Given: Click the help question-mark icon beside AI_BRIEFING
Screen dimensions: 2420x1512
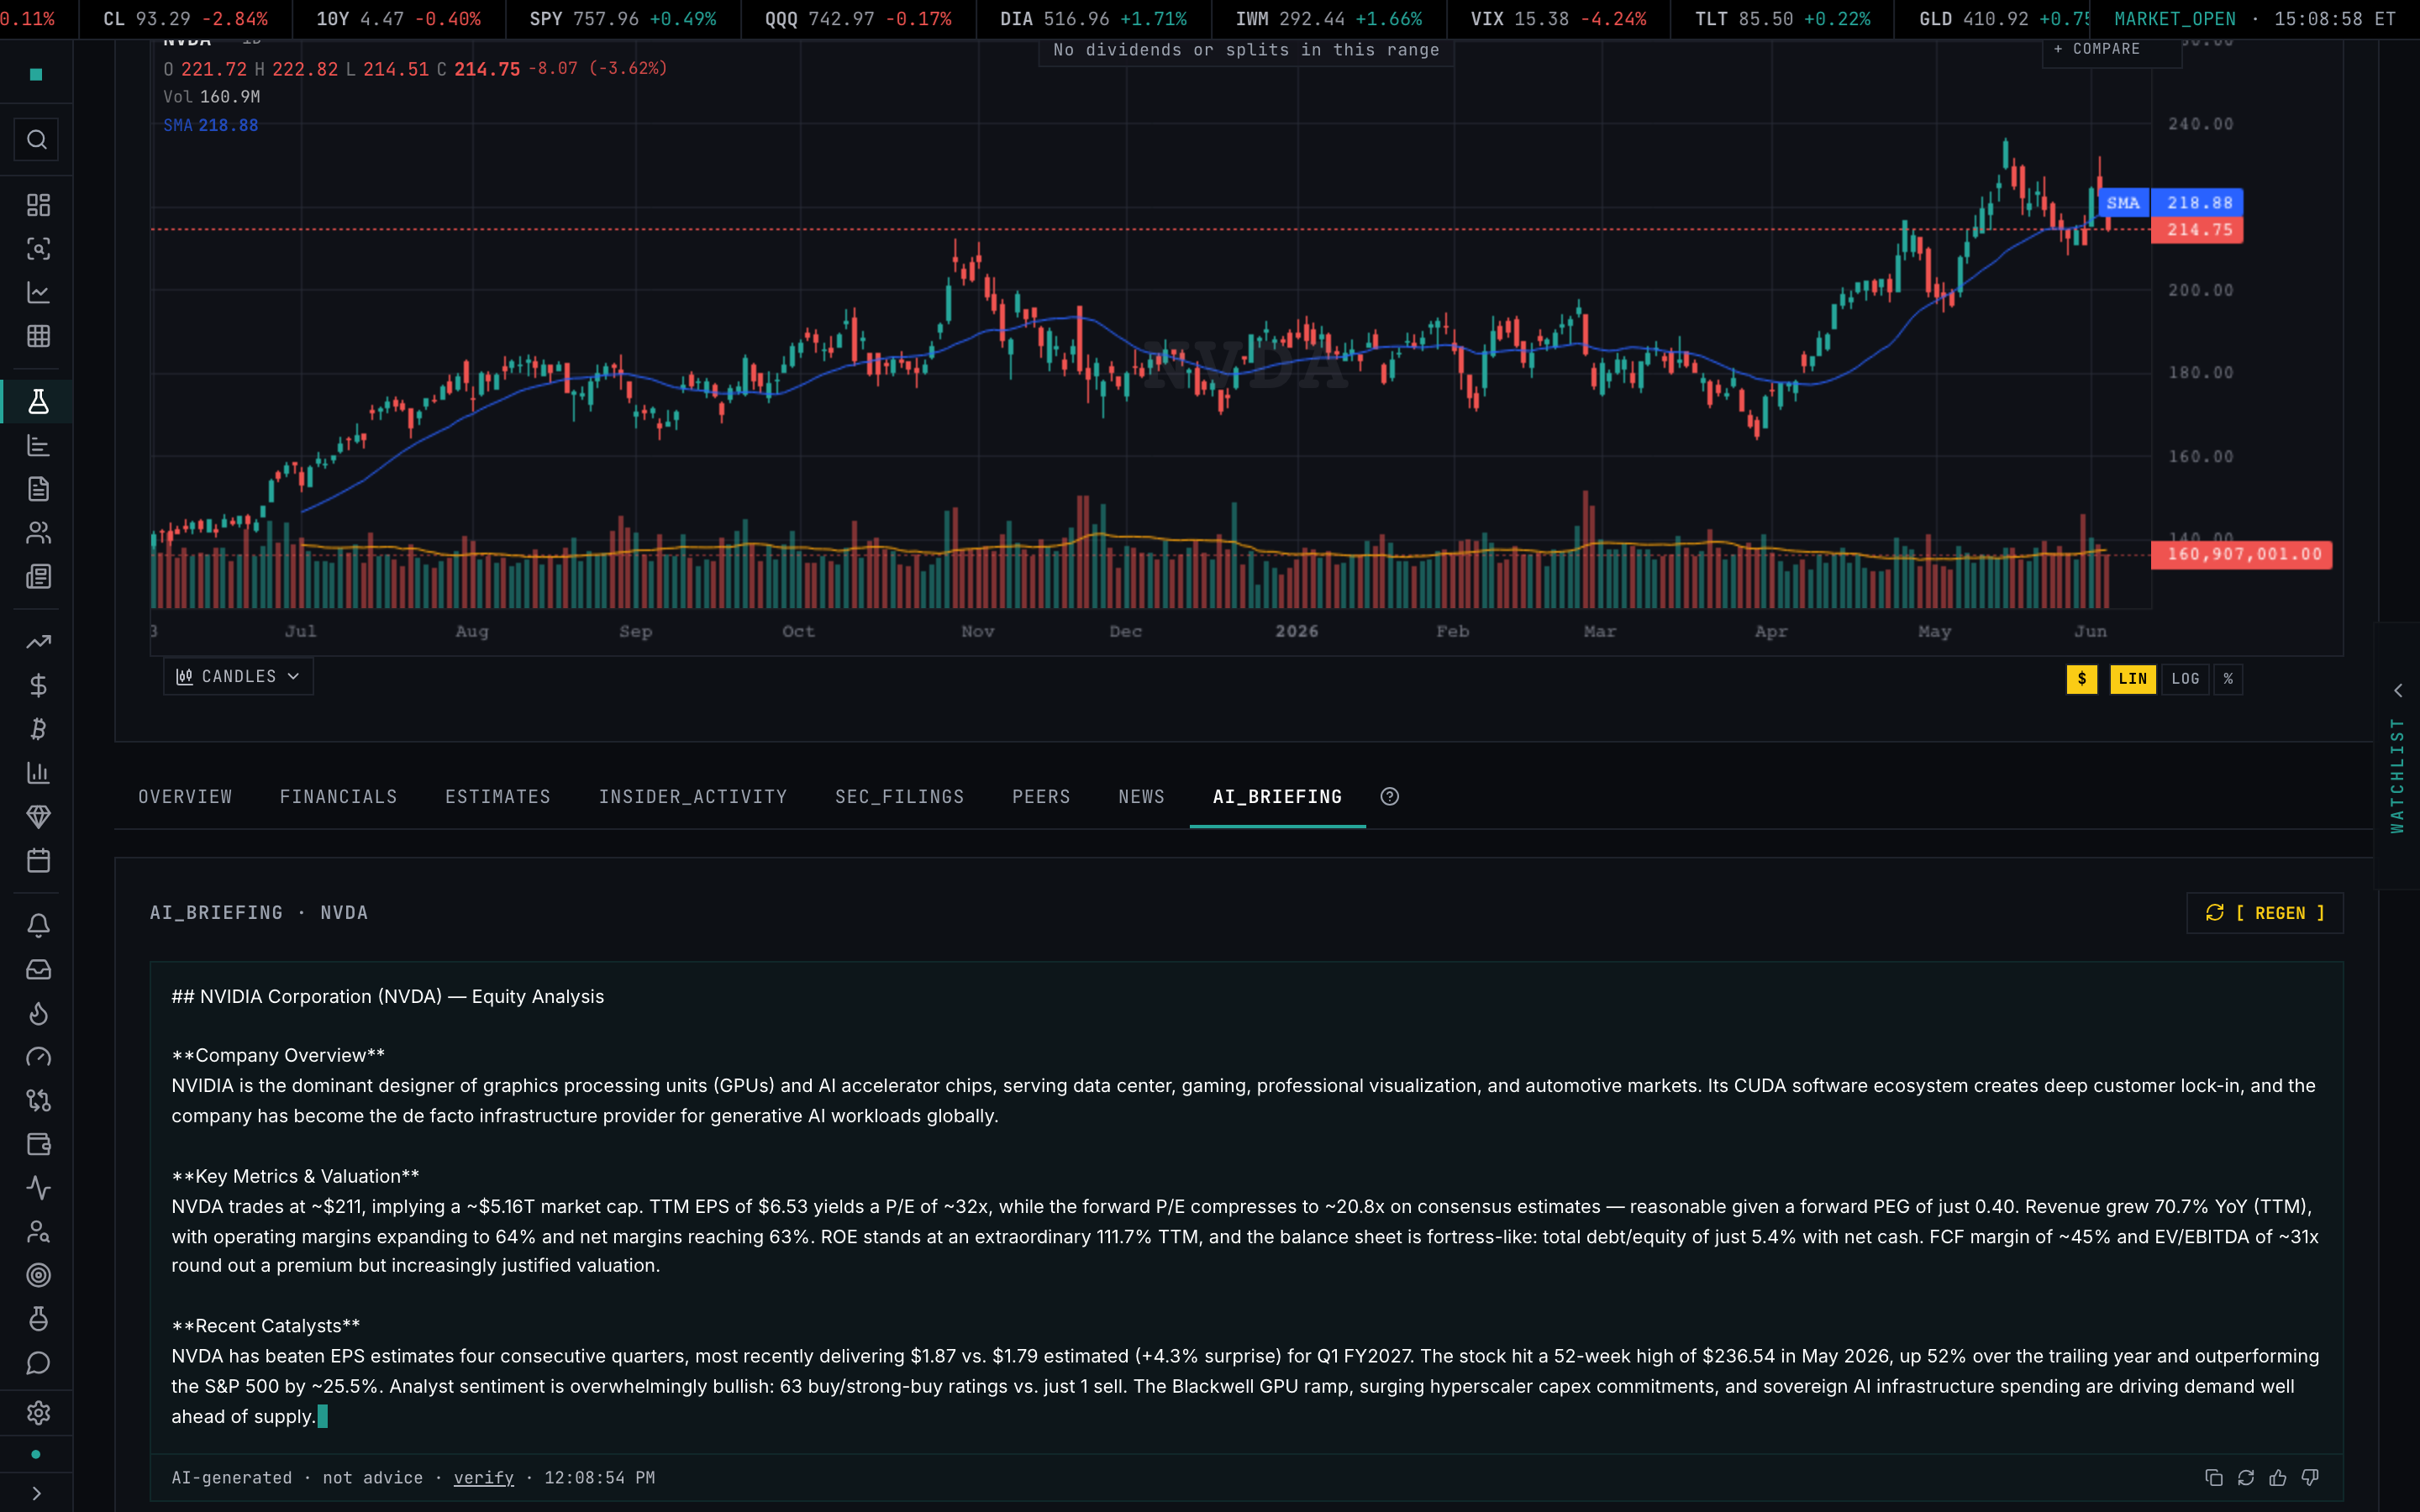Looking at the screenshot, I should point(1390,797).
